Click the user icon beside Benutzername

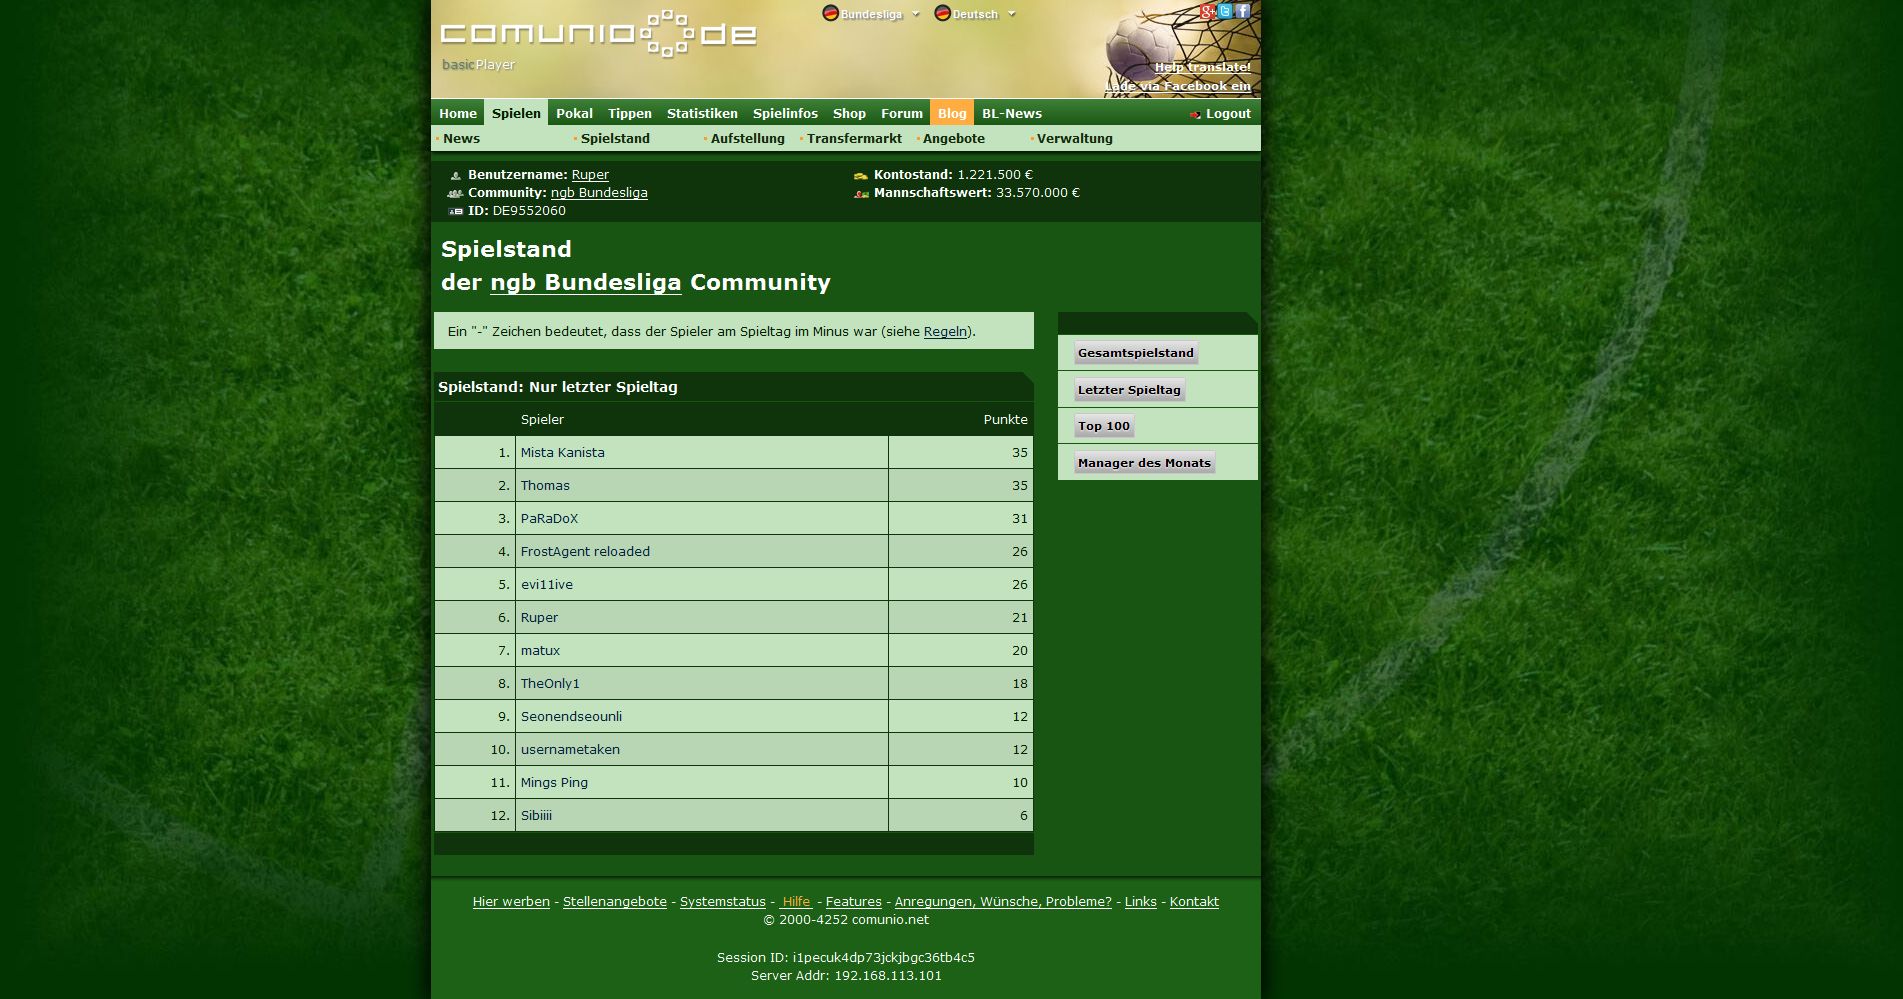456,175
